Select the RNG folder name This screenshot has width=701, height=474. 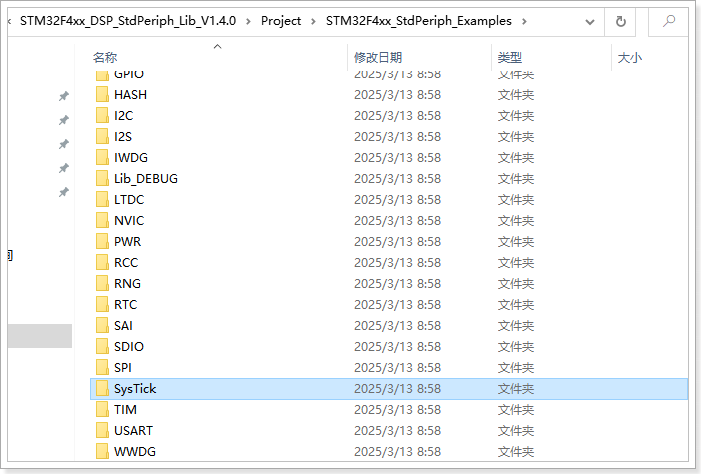click(x=127, y=284)
